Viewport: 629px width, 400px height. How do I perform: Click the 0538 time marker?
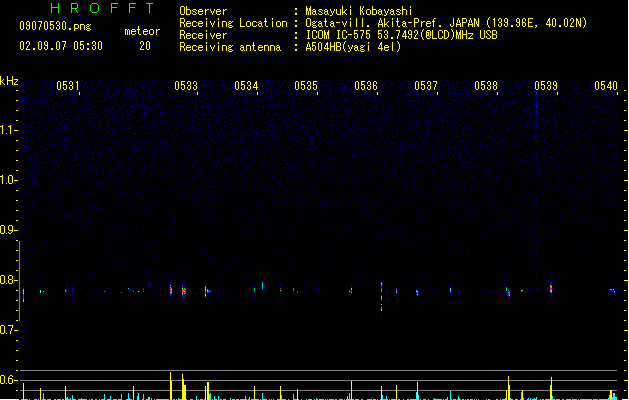(486, 86)
